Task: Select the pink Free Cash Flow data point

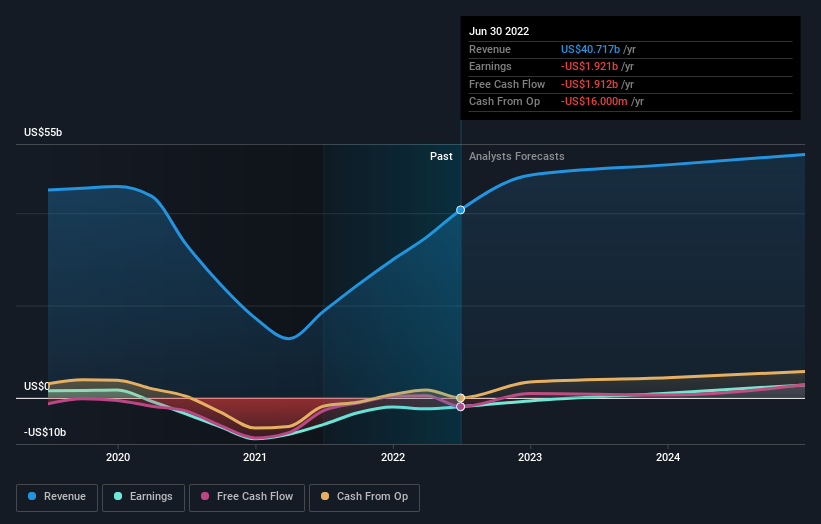Action: [460, 407]
